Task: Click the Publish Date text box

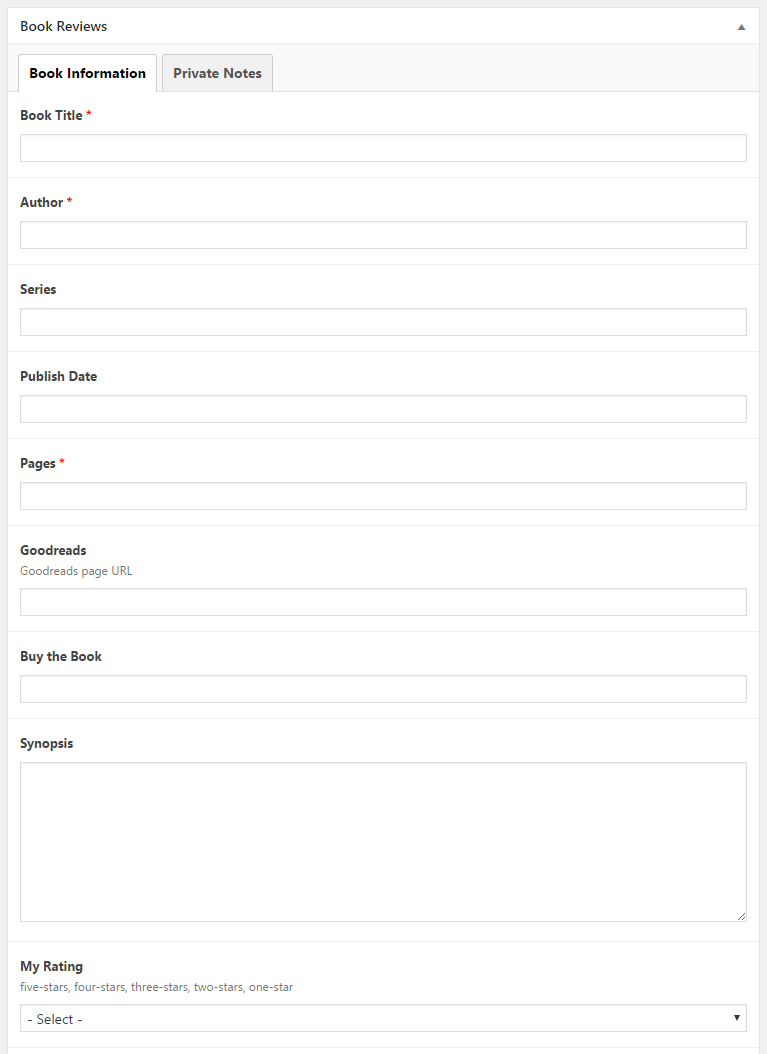Action: click(x=383, y=409)
